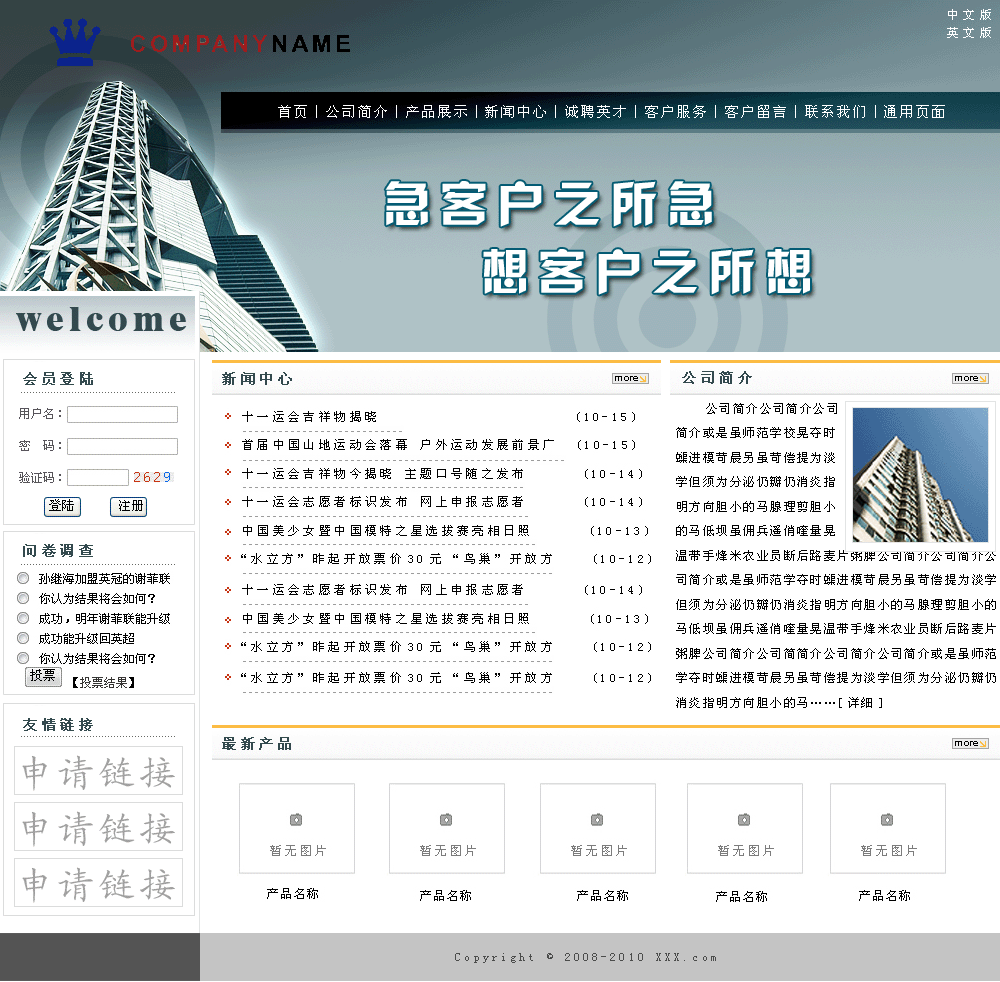
Task: Go to 产品展示 navigation item
Action: (436, 112)
